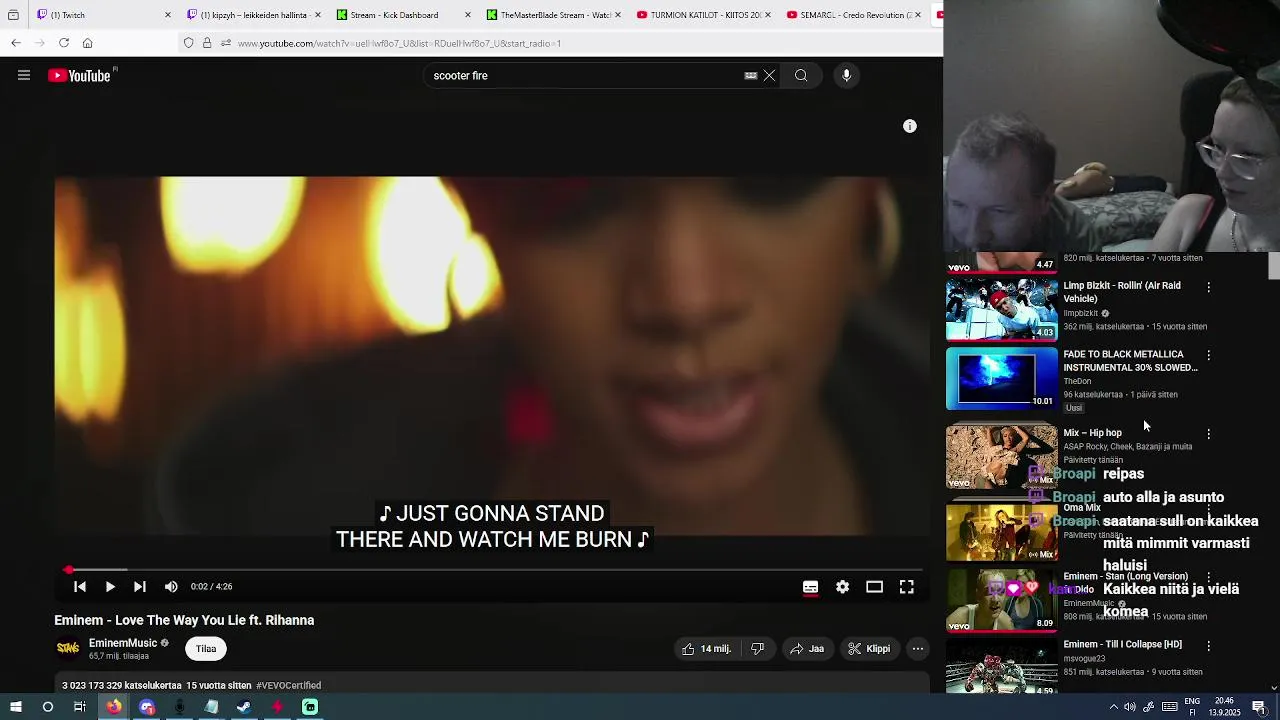This screenshot has height=720, width=1280.
Task: Open the browser home page
Action: pyautogui.click(x=88, y=43)
